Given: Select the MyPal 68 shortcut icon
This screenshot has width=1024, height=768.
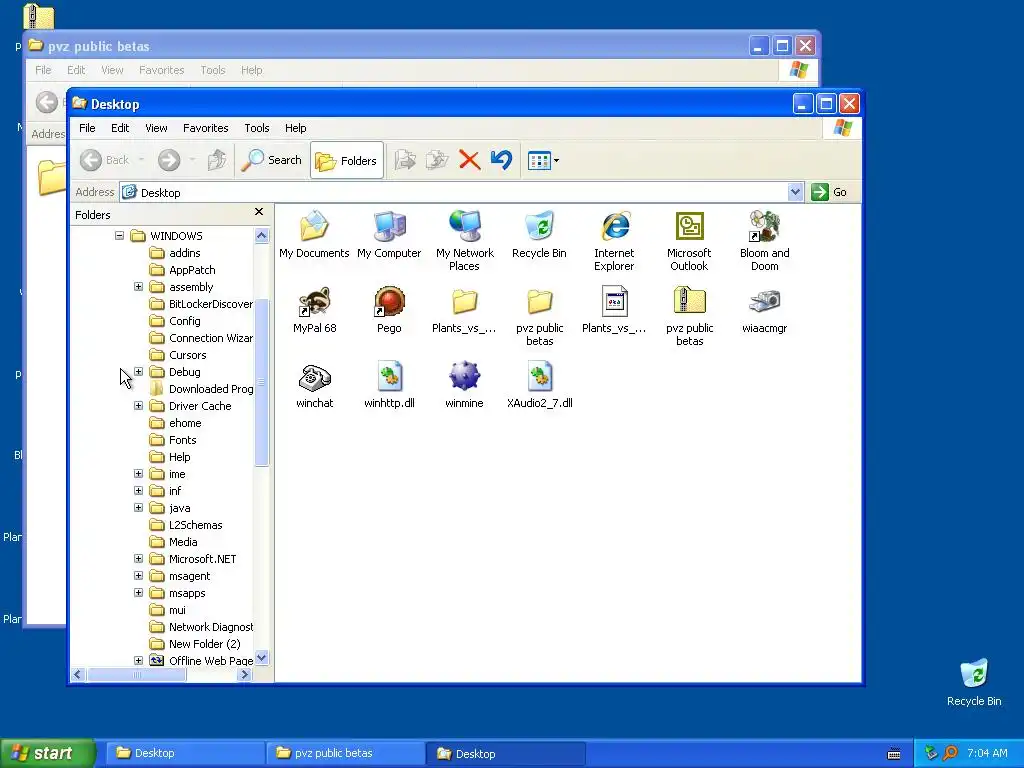Looking at the screenshot, I should point(315,302).
